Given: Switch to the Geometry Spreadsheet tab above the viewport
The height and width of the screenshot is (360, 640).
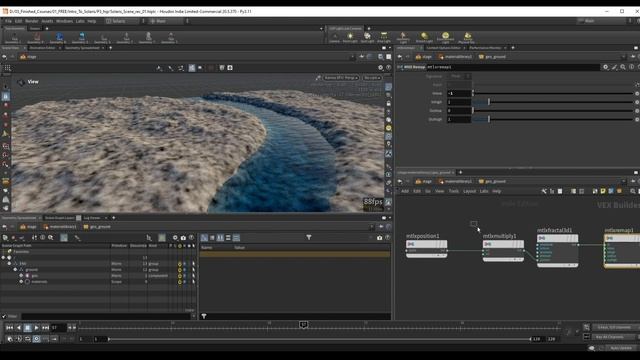Looking at the screenshot, I should click(82, 48).
